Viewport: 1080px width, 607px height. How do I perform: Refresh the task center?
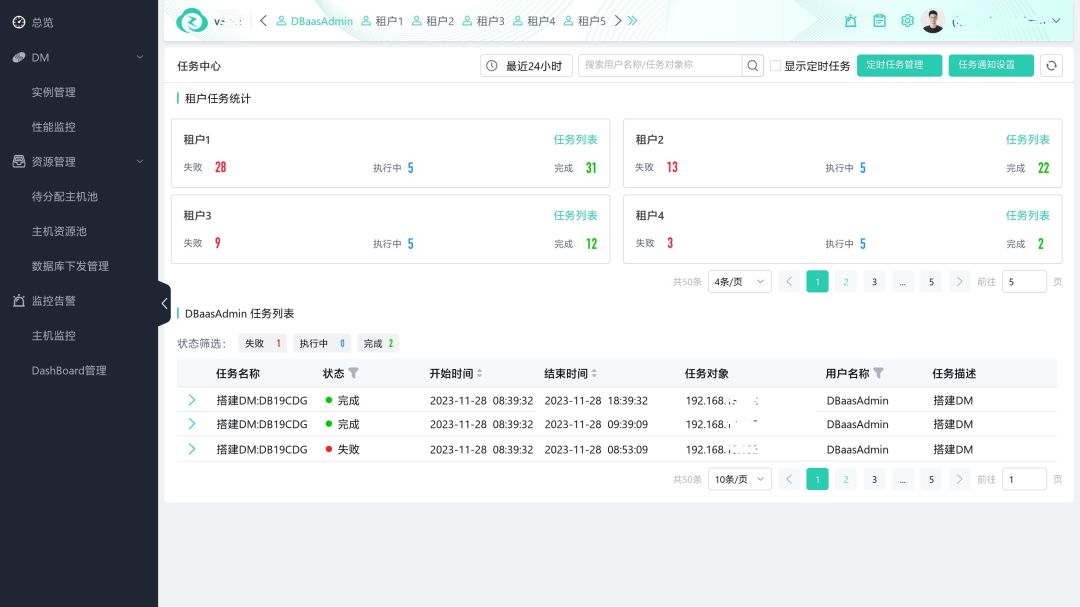click(x=1051, y=65)
